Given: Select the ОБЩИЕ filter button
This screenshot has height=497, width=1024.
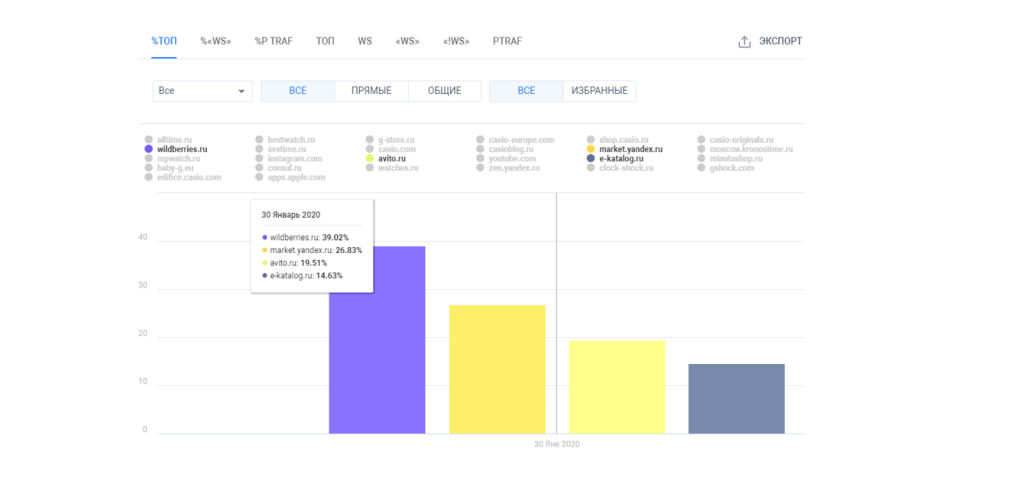Looking at the screenshot, I should (445, 91).
